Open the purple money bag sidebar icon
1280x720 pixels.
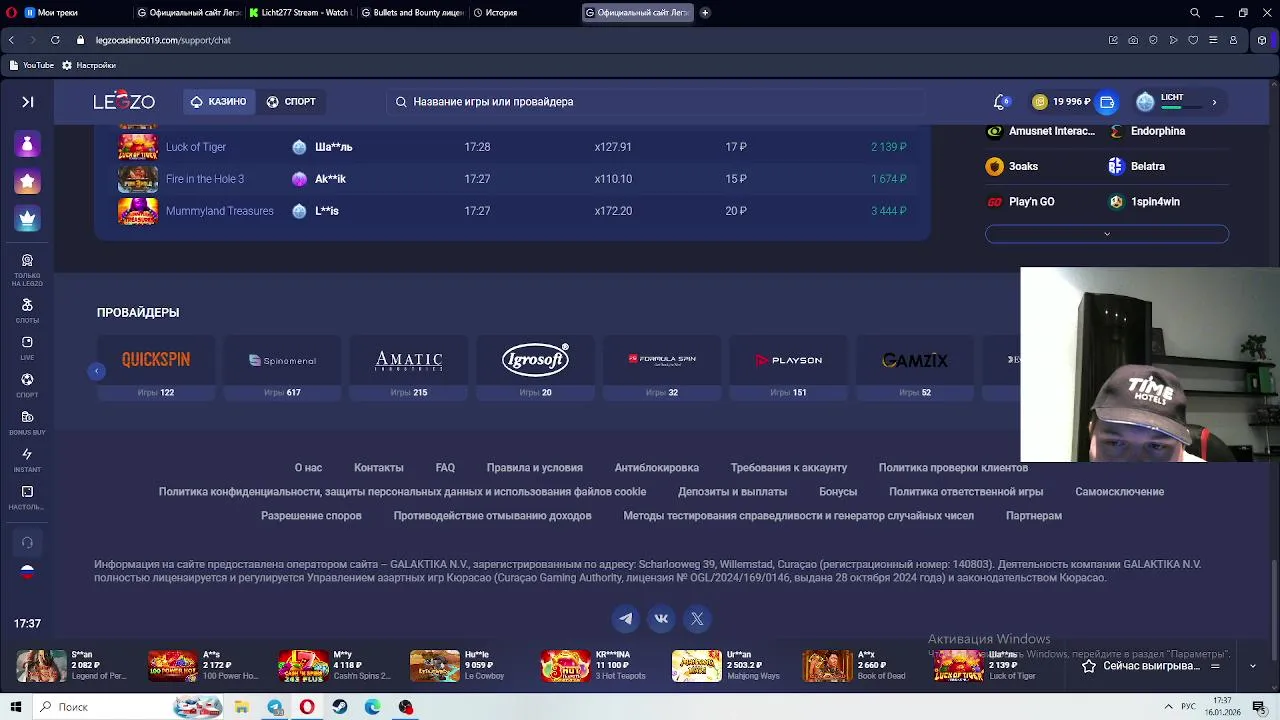point(27,145)
